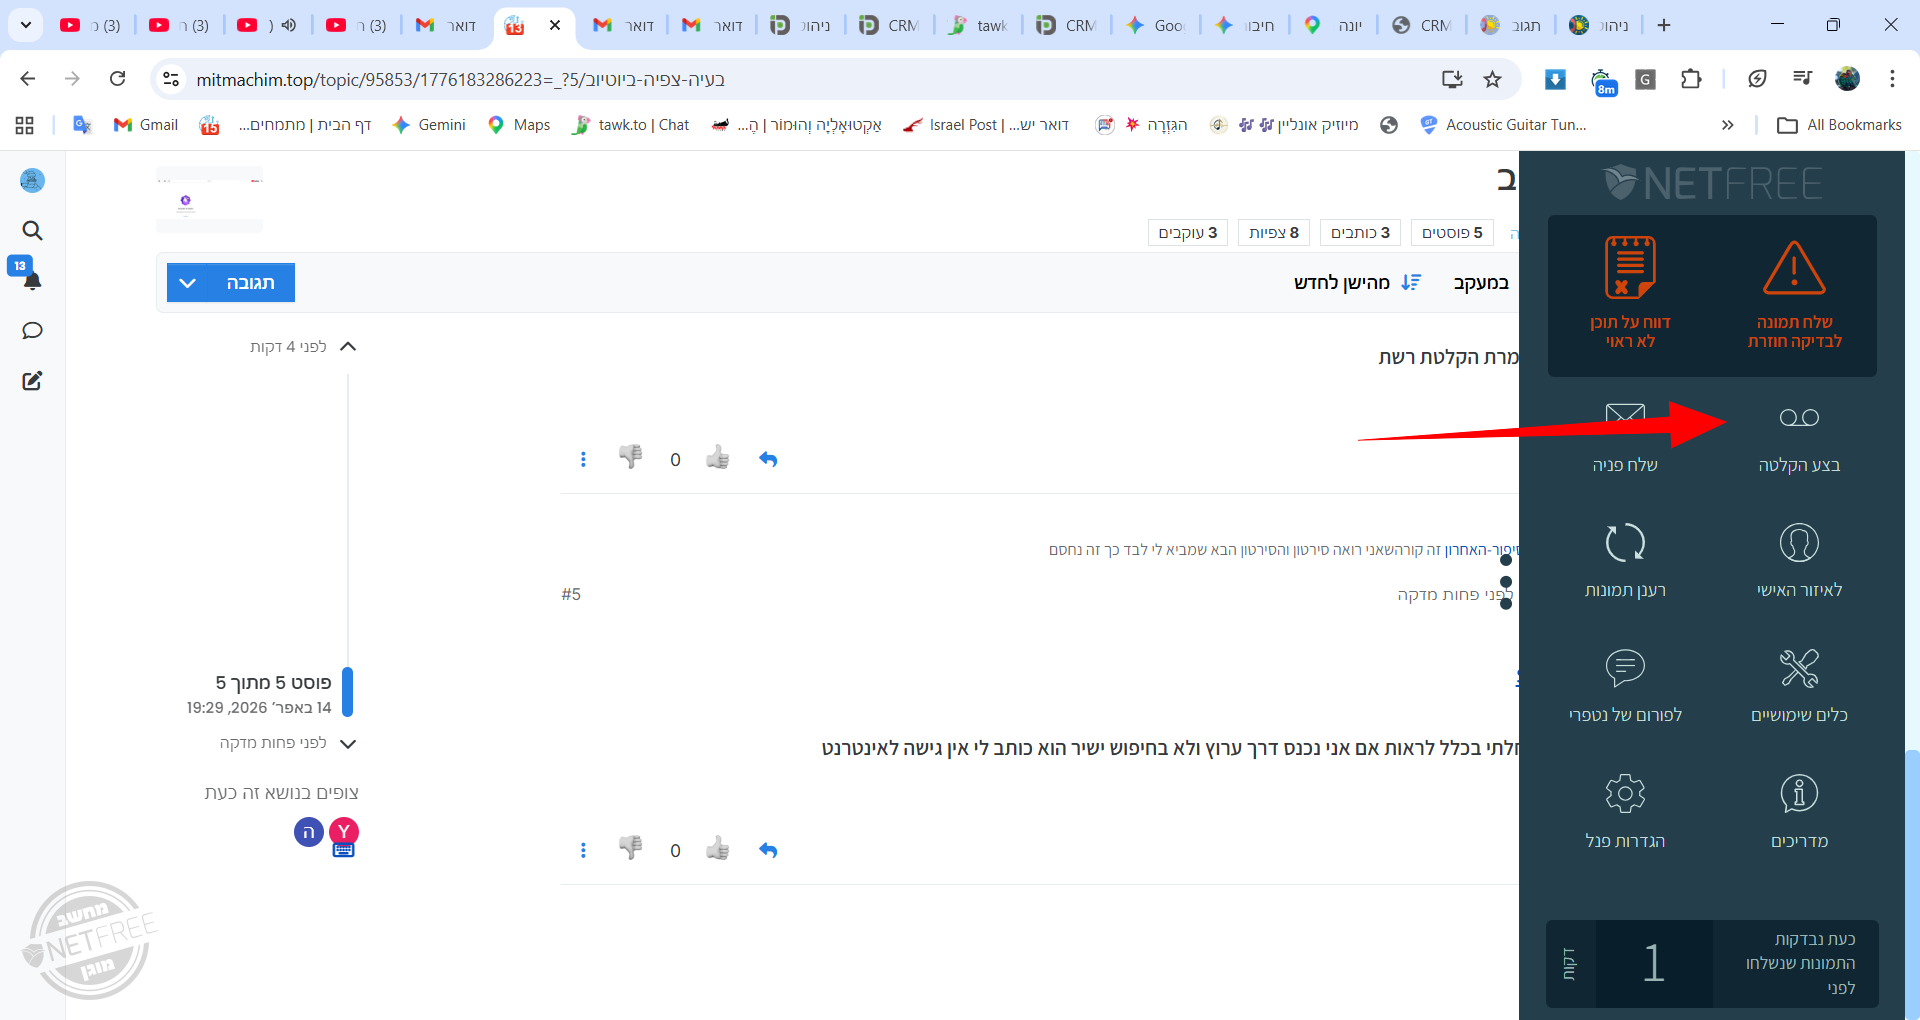Collapse timeline using the up chevron

pos(348,347)
